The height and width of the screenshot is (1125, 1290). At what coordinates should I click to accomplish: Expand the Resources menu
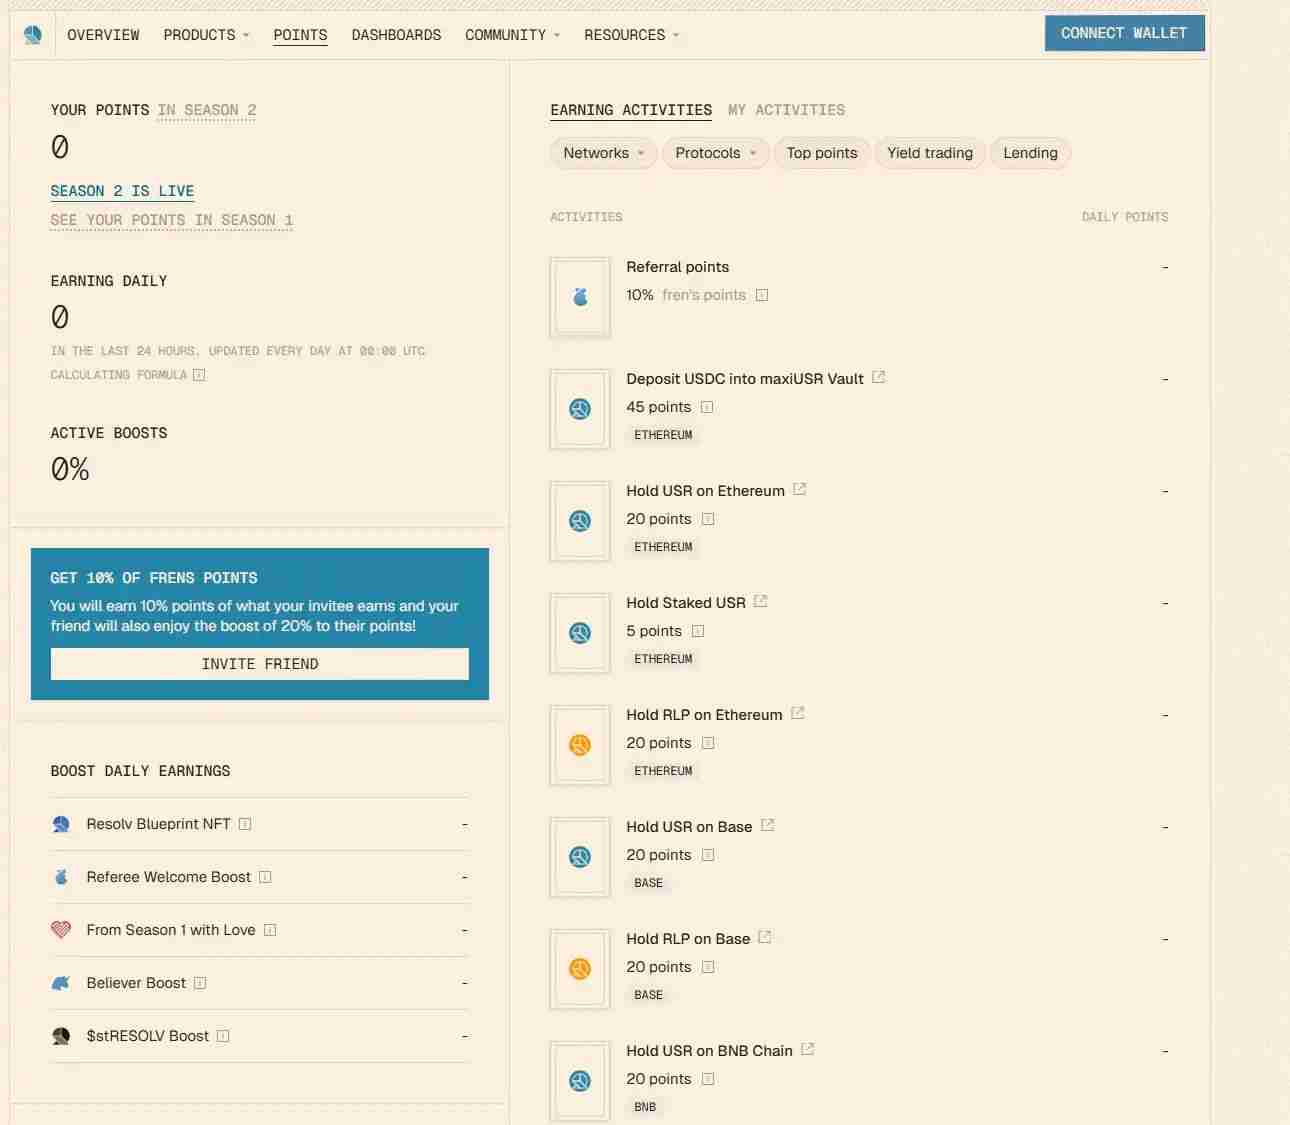coord(631,35)
